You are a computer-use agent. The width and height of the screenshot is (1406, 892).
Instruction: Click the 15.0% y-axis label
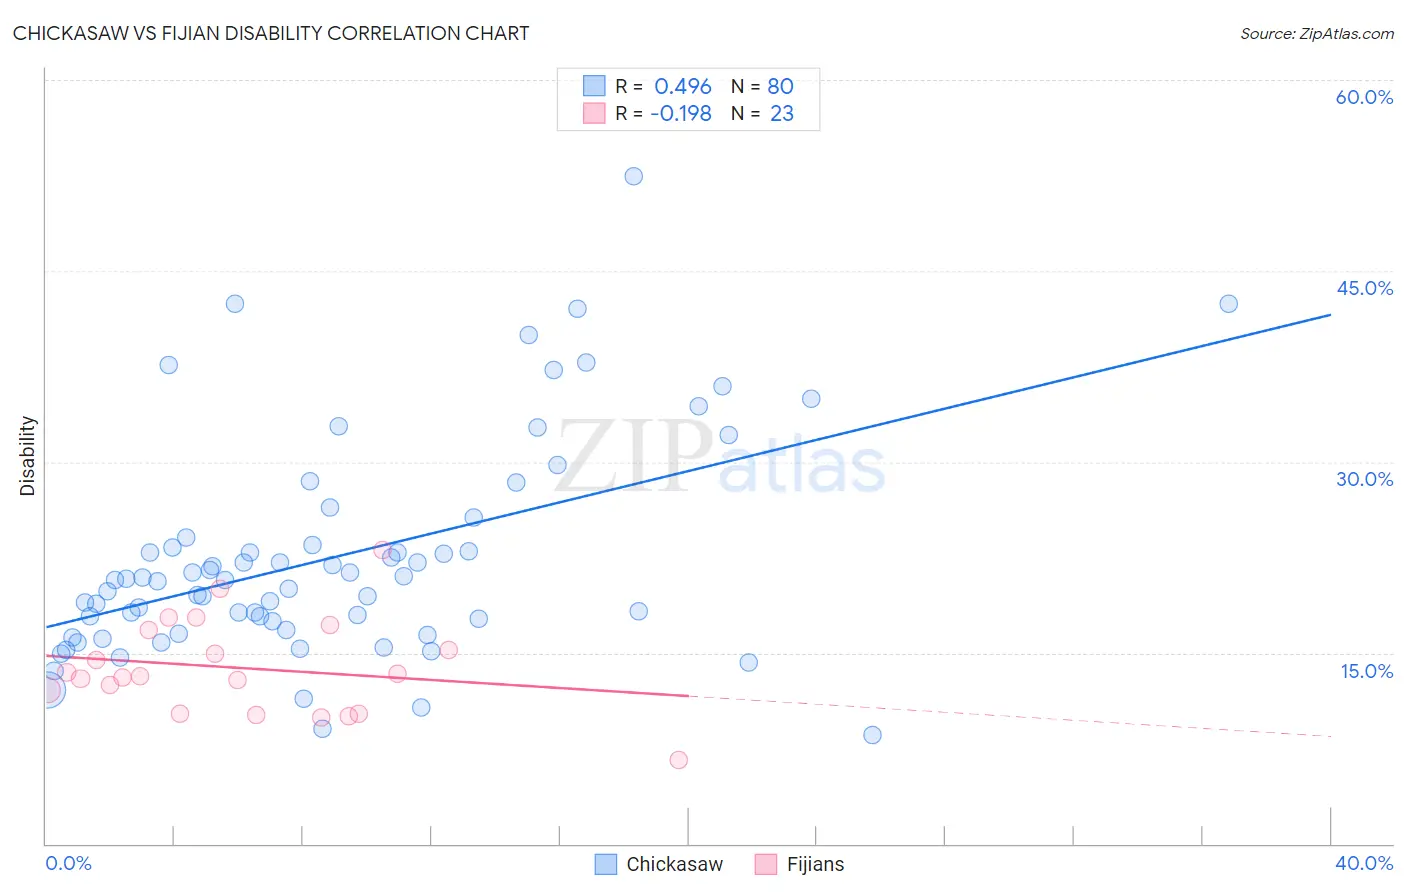coord(1366,671)
